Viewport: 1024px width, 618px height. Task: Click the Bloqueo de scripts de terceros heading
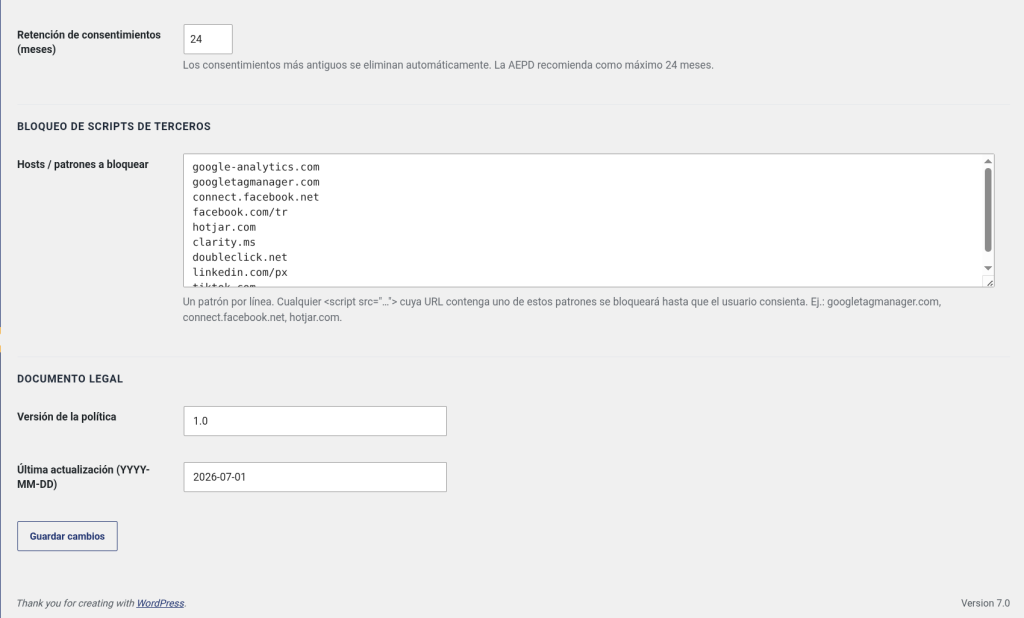coord(114,127)
